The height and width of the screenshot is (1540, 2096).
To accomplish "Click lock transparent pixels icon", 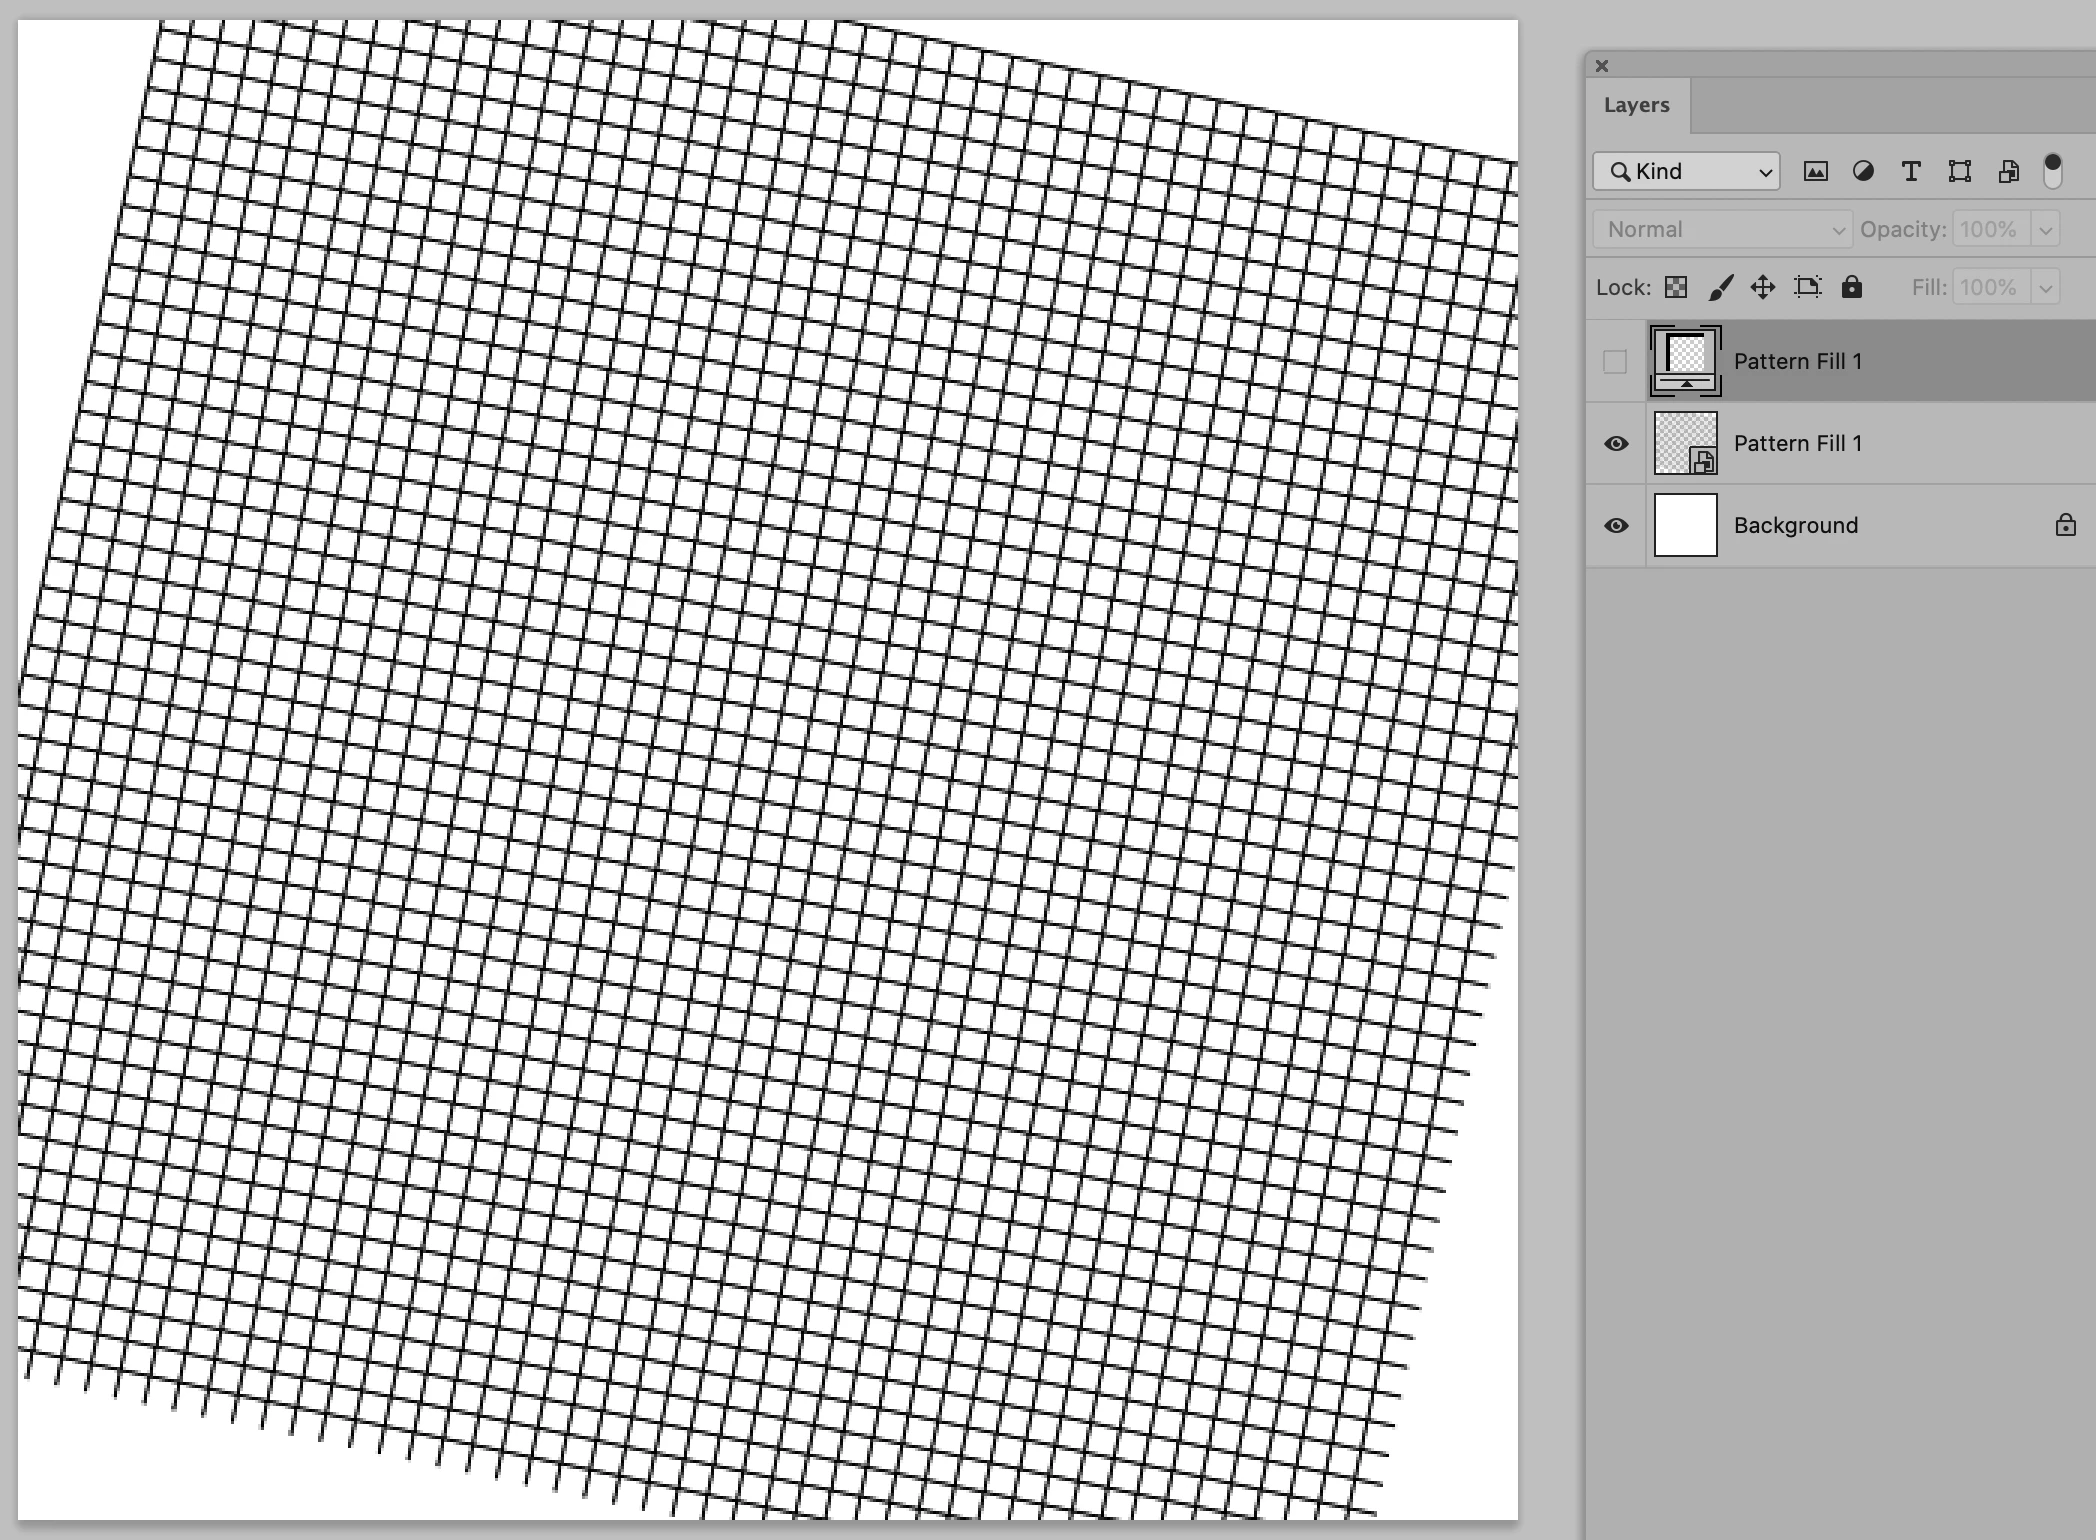I will pos(1676,288).
